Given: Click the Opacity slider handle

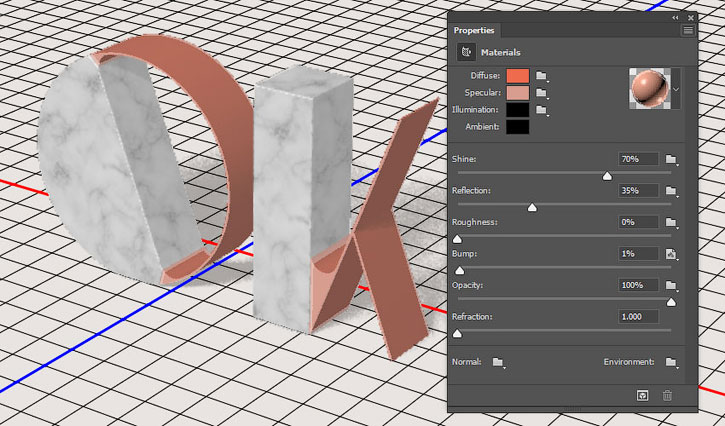Looking at the screenshot, I should [671, 303].
